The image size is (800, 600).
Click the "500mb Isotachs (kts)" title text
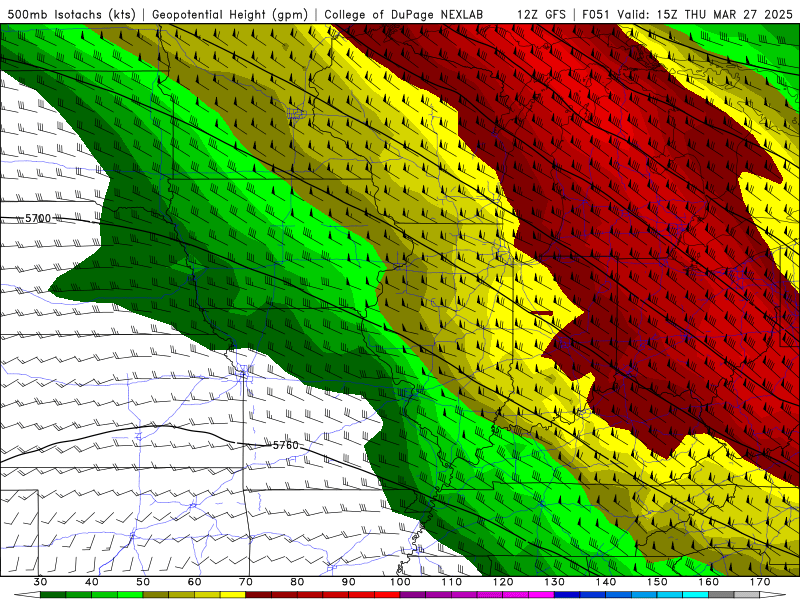[x=71, y=14]
